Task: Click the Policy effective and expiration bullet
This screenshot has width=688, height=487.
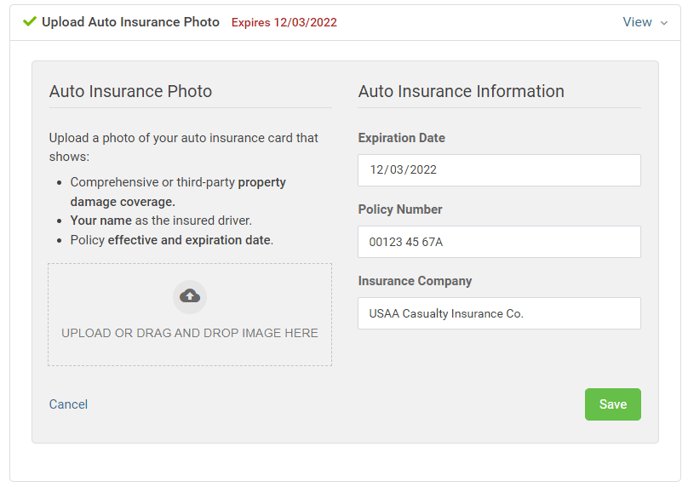Action: coord(171,240)
